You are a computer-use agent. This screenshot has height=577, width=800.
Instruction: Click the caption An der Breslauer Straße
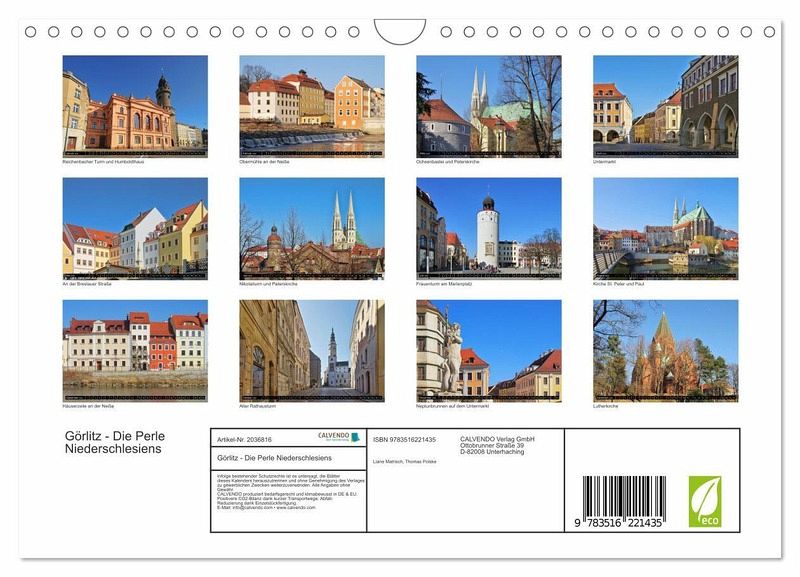87,284
